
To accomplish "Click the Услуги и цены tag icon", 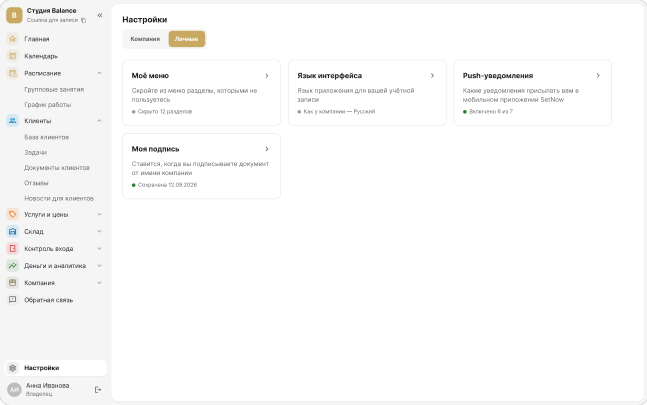I will 13,214.
